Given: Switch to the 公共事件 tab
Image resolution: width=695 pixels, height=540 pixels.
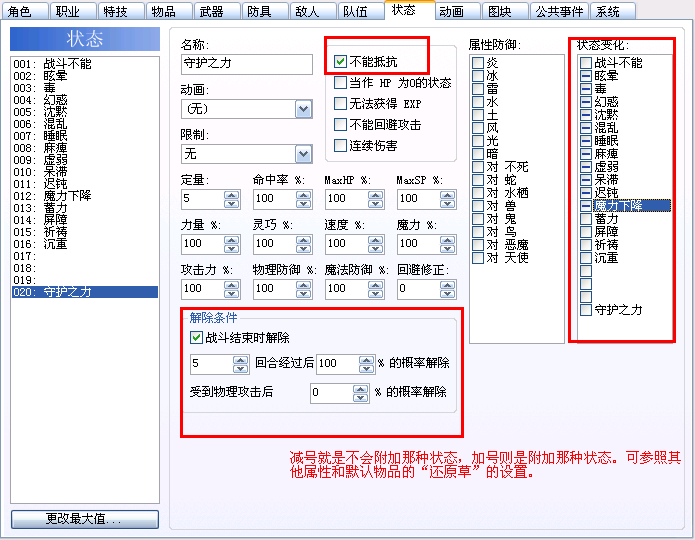Looking at the screenshot, I should point(558,11).
